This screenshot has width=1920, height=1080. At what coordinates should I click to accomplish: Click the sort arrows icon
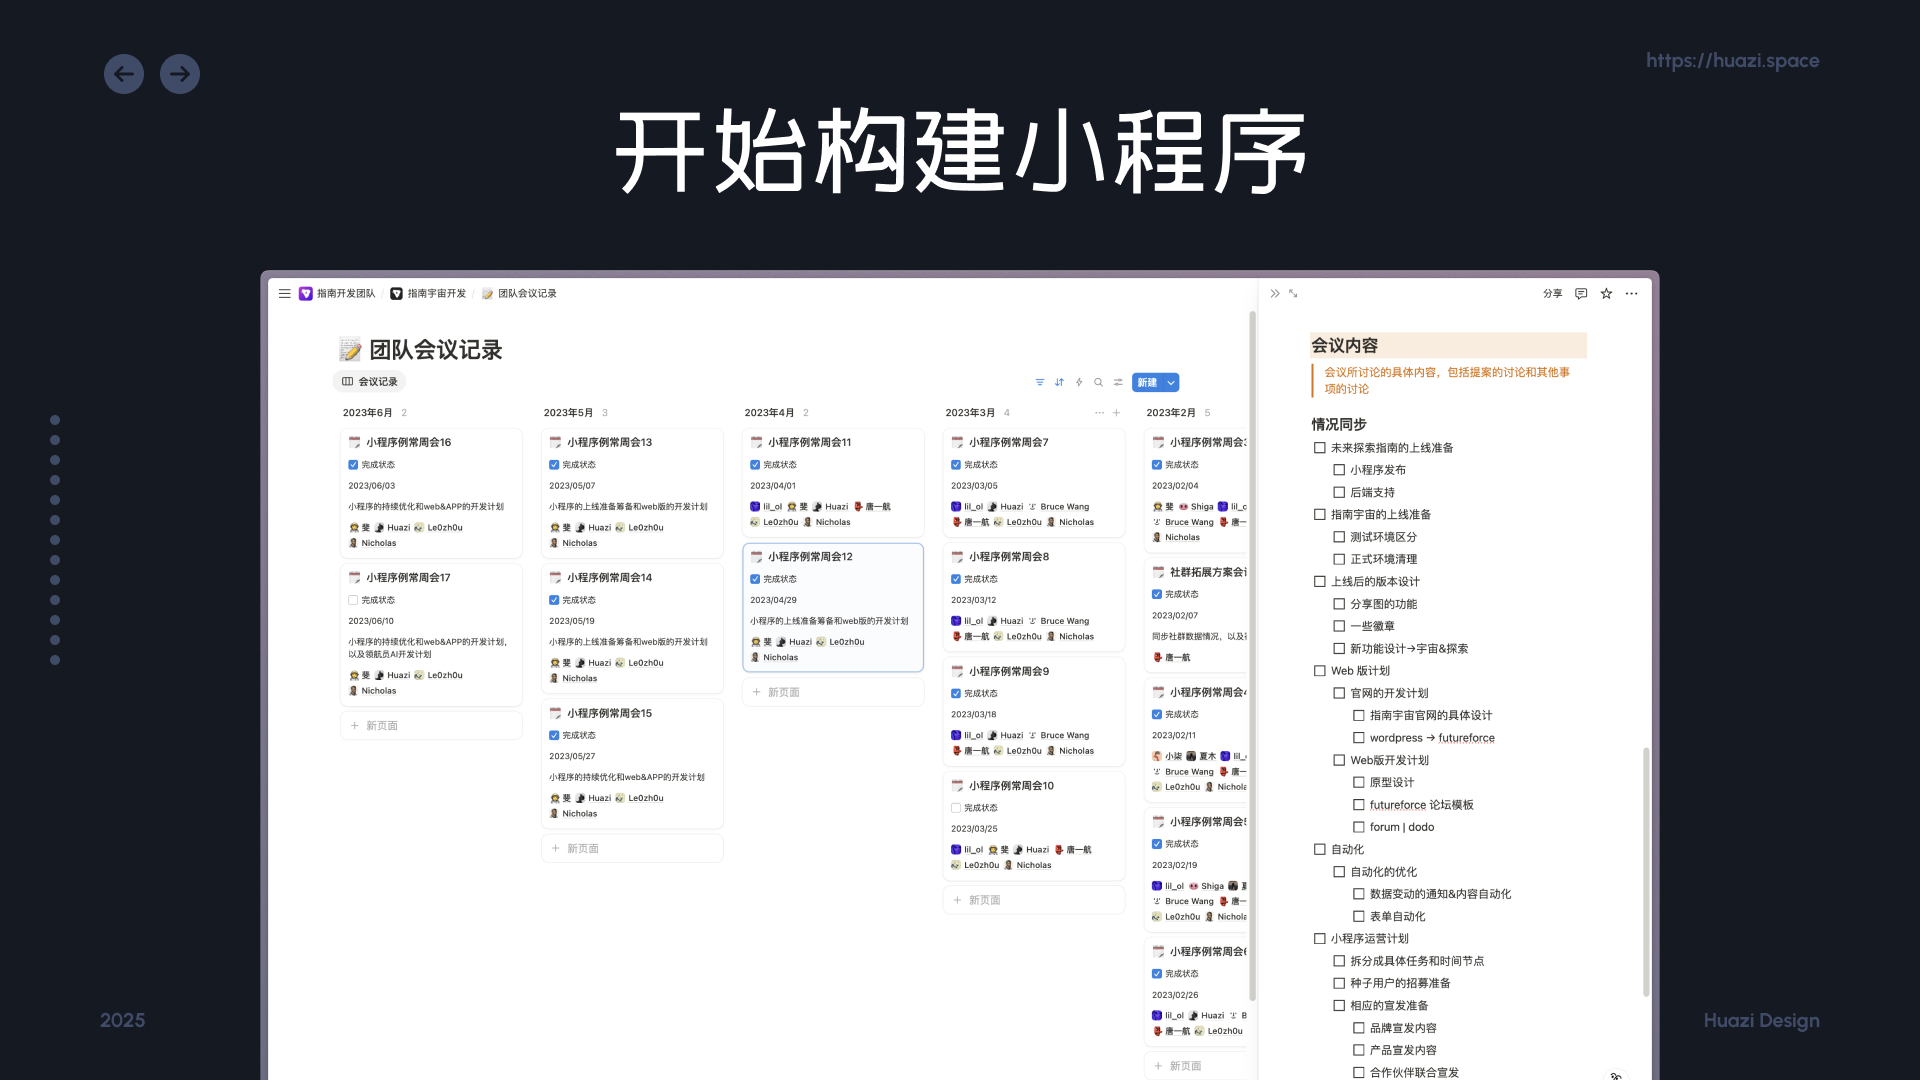click(1059, 382)
